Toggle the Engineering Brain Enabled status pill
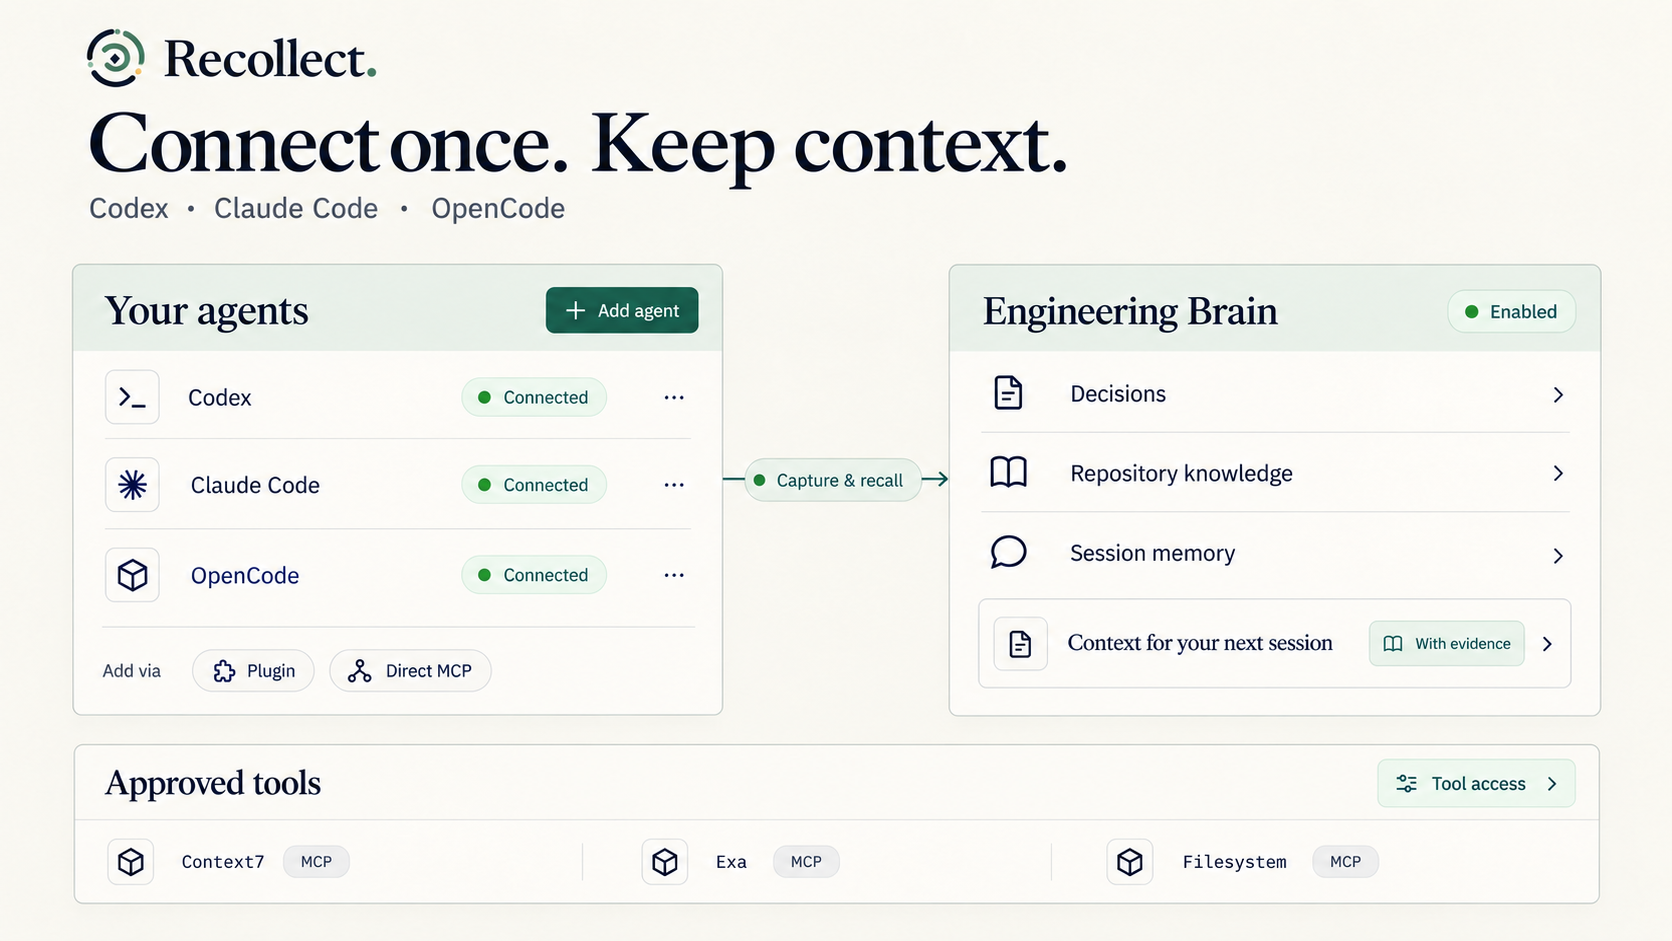Screen dimensions: 1672x941 coord(1511,312)
